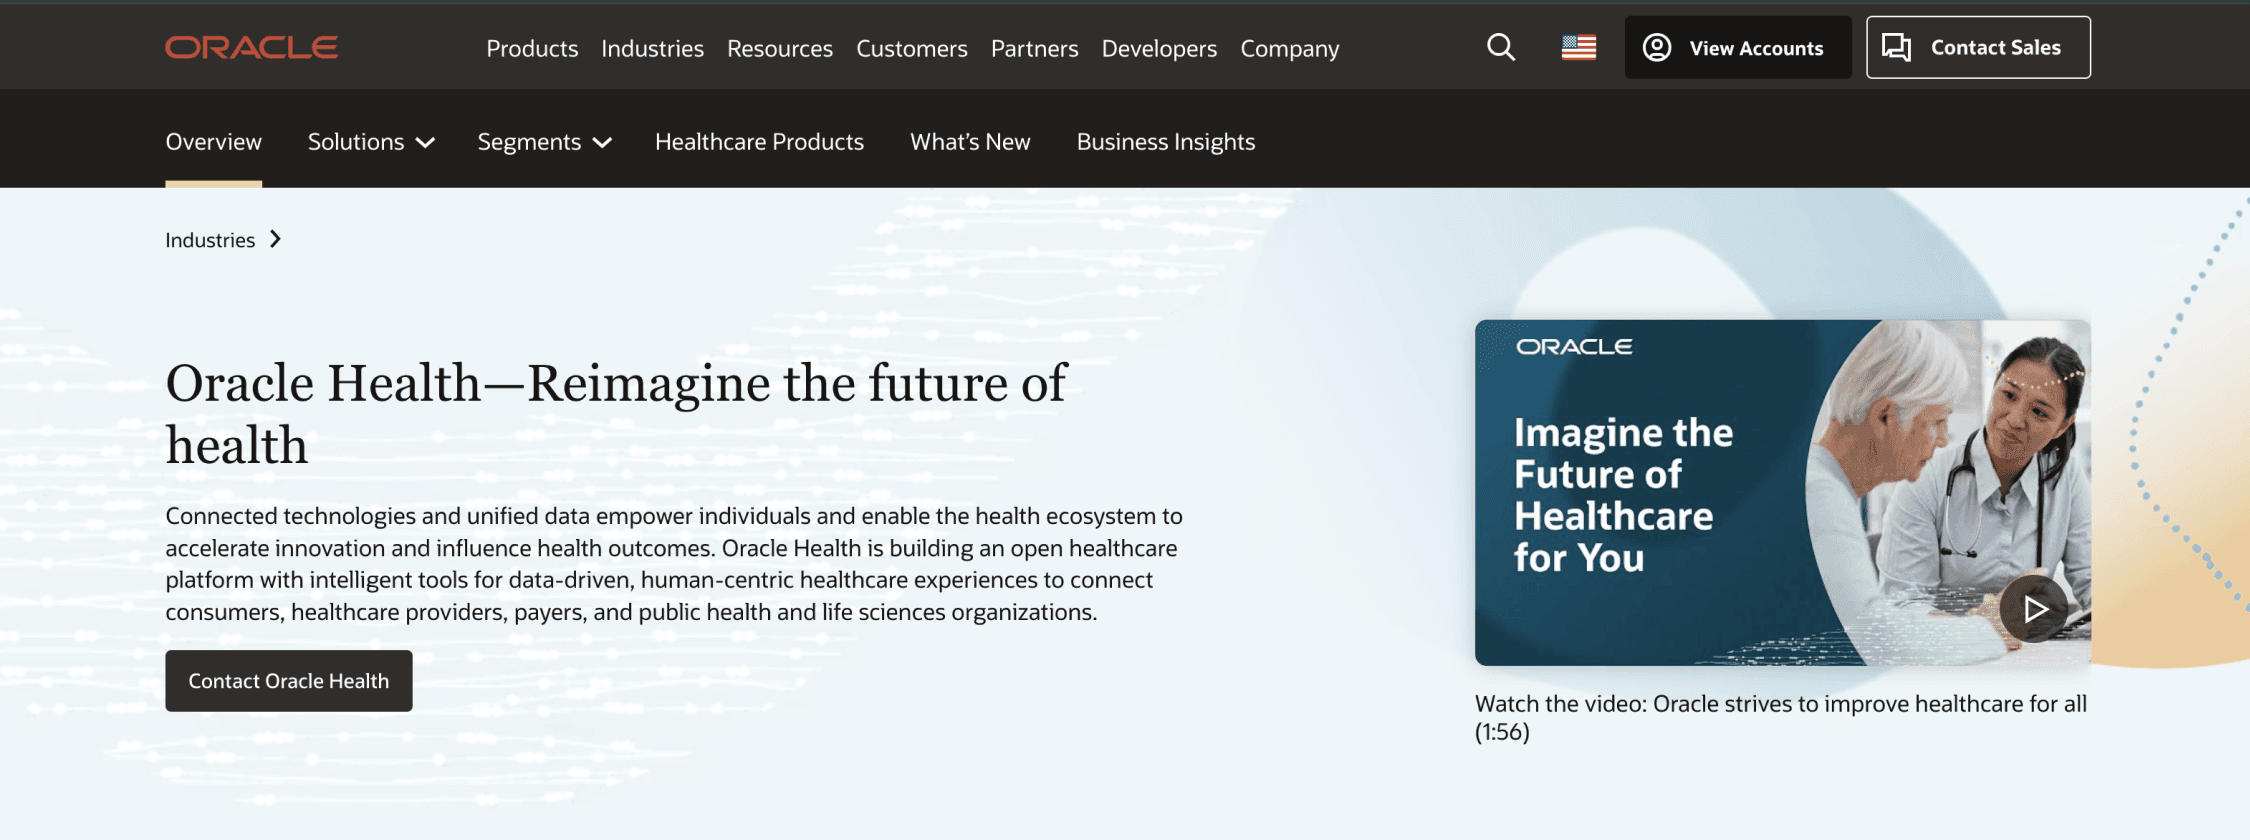Image resolution: width=2250 pixels, height=840 pixels.
Task: Select the Business Insights tab
Action: (1165, 142)
